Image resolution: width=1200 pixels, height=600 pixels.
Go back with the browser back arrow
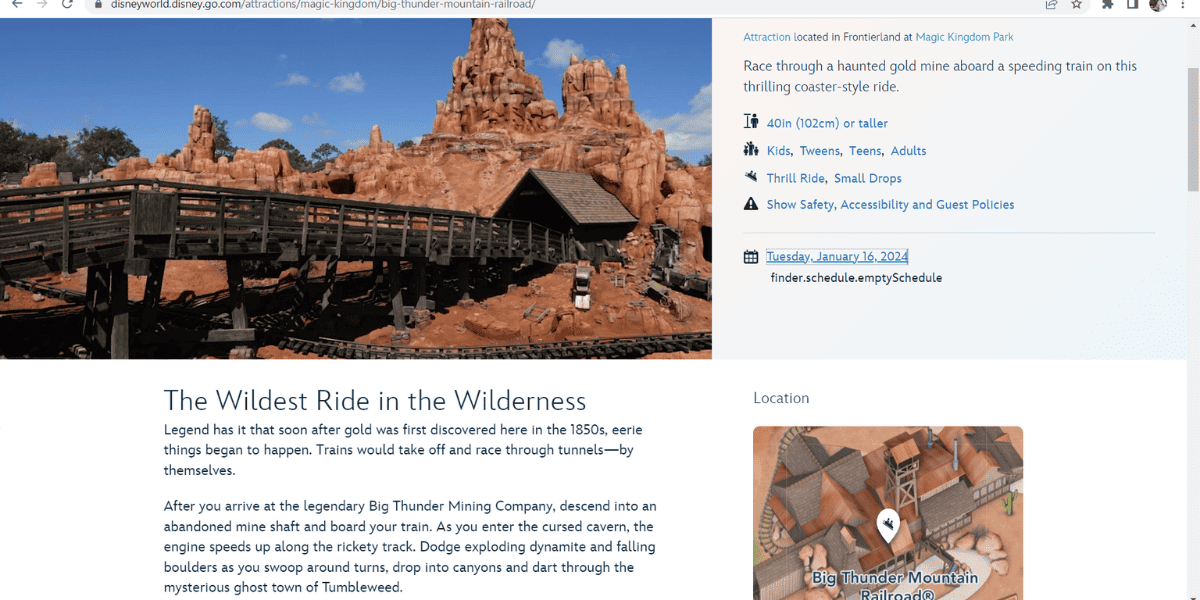pos(17,5)
